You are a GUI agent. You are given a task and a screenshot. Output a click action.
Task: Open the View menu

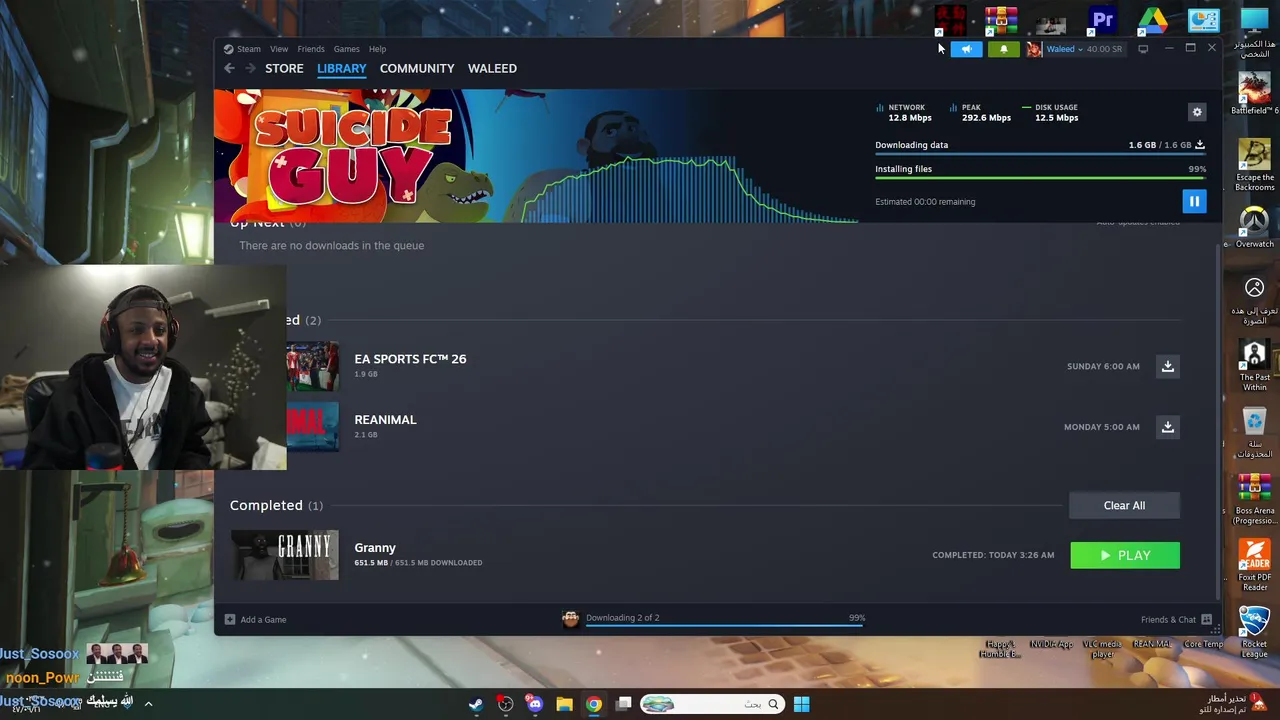279,49
